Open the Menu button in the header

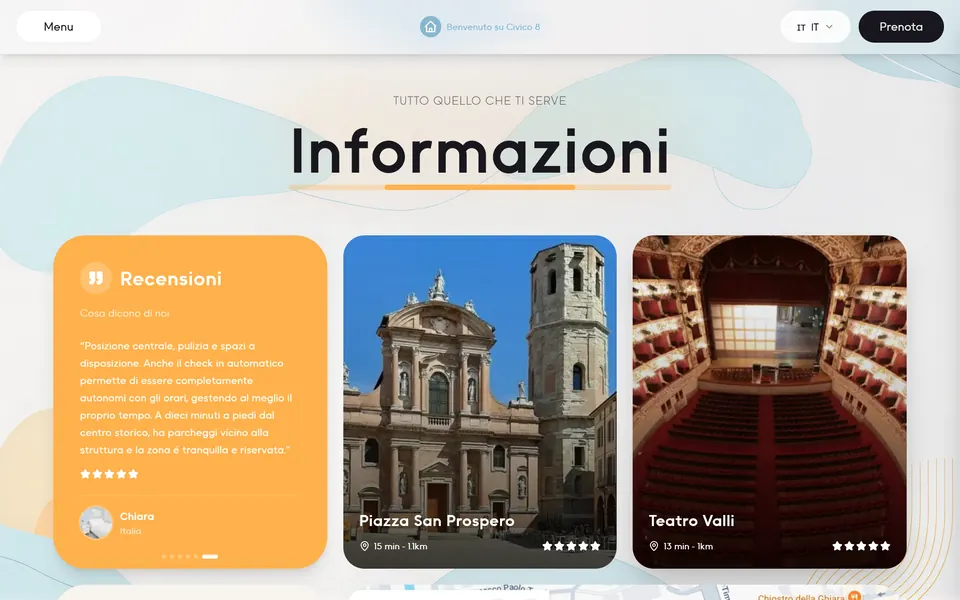pos(59,26)
